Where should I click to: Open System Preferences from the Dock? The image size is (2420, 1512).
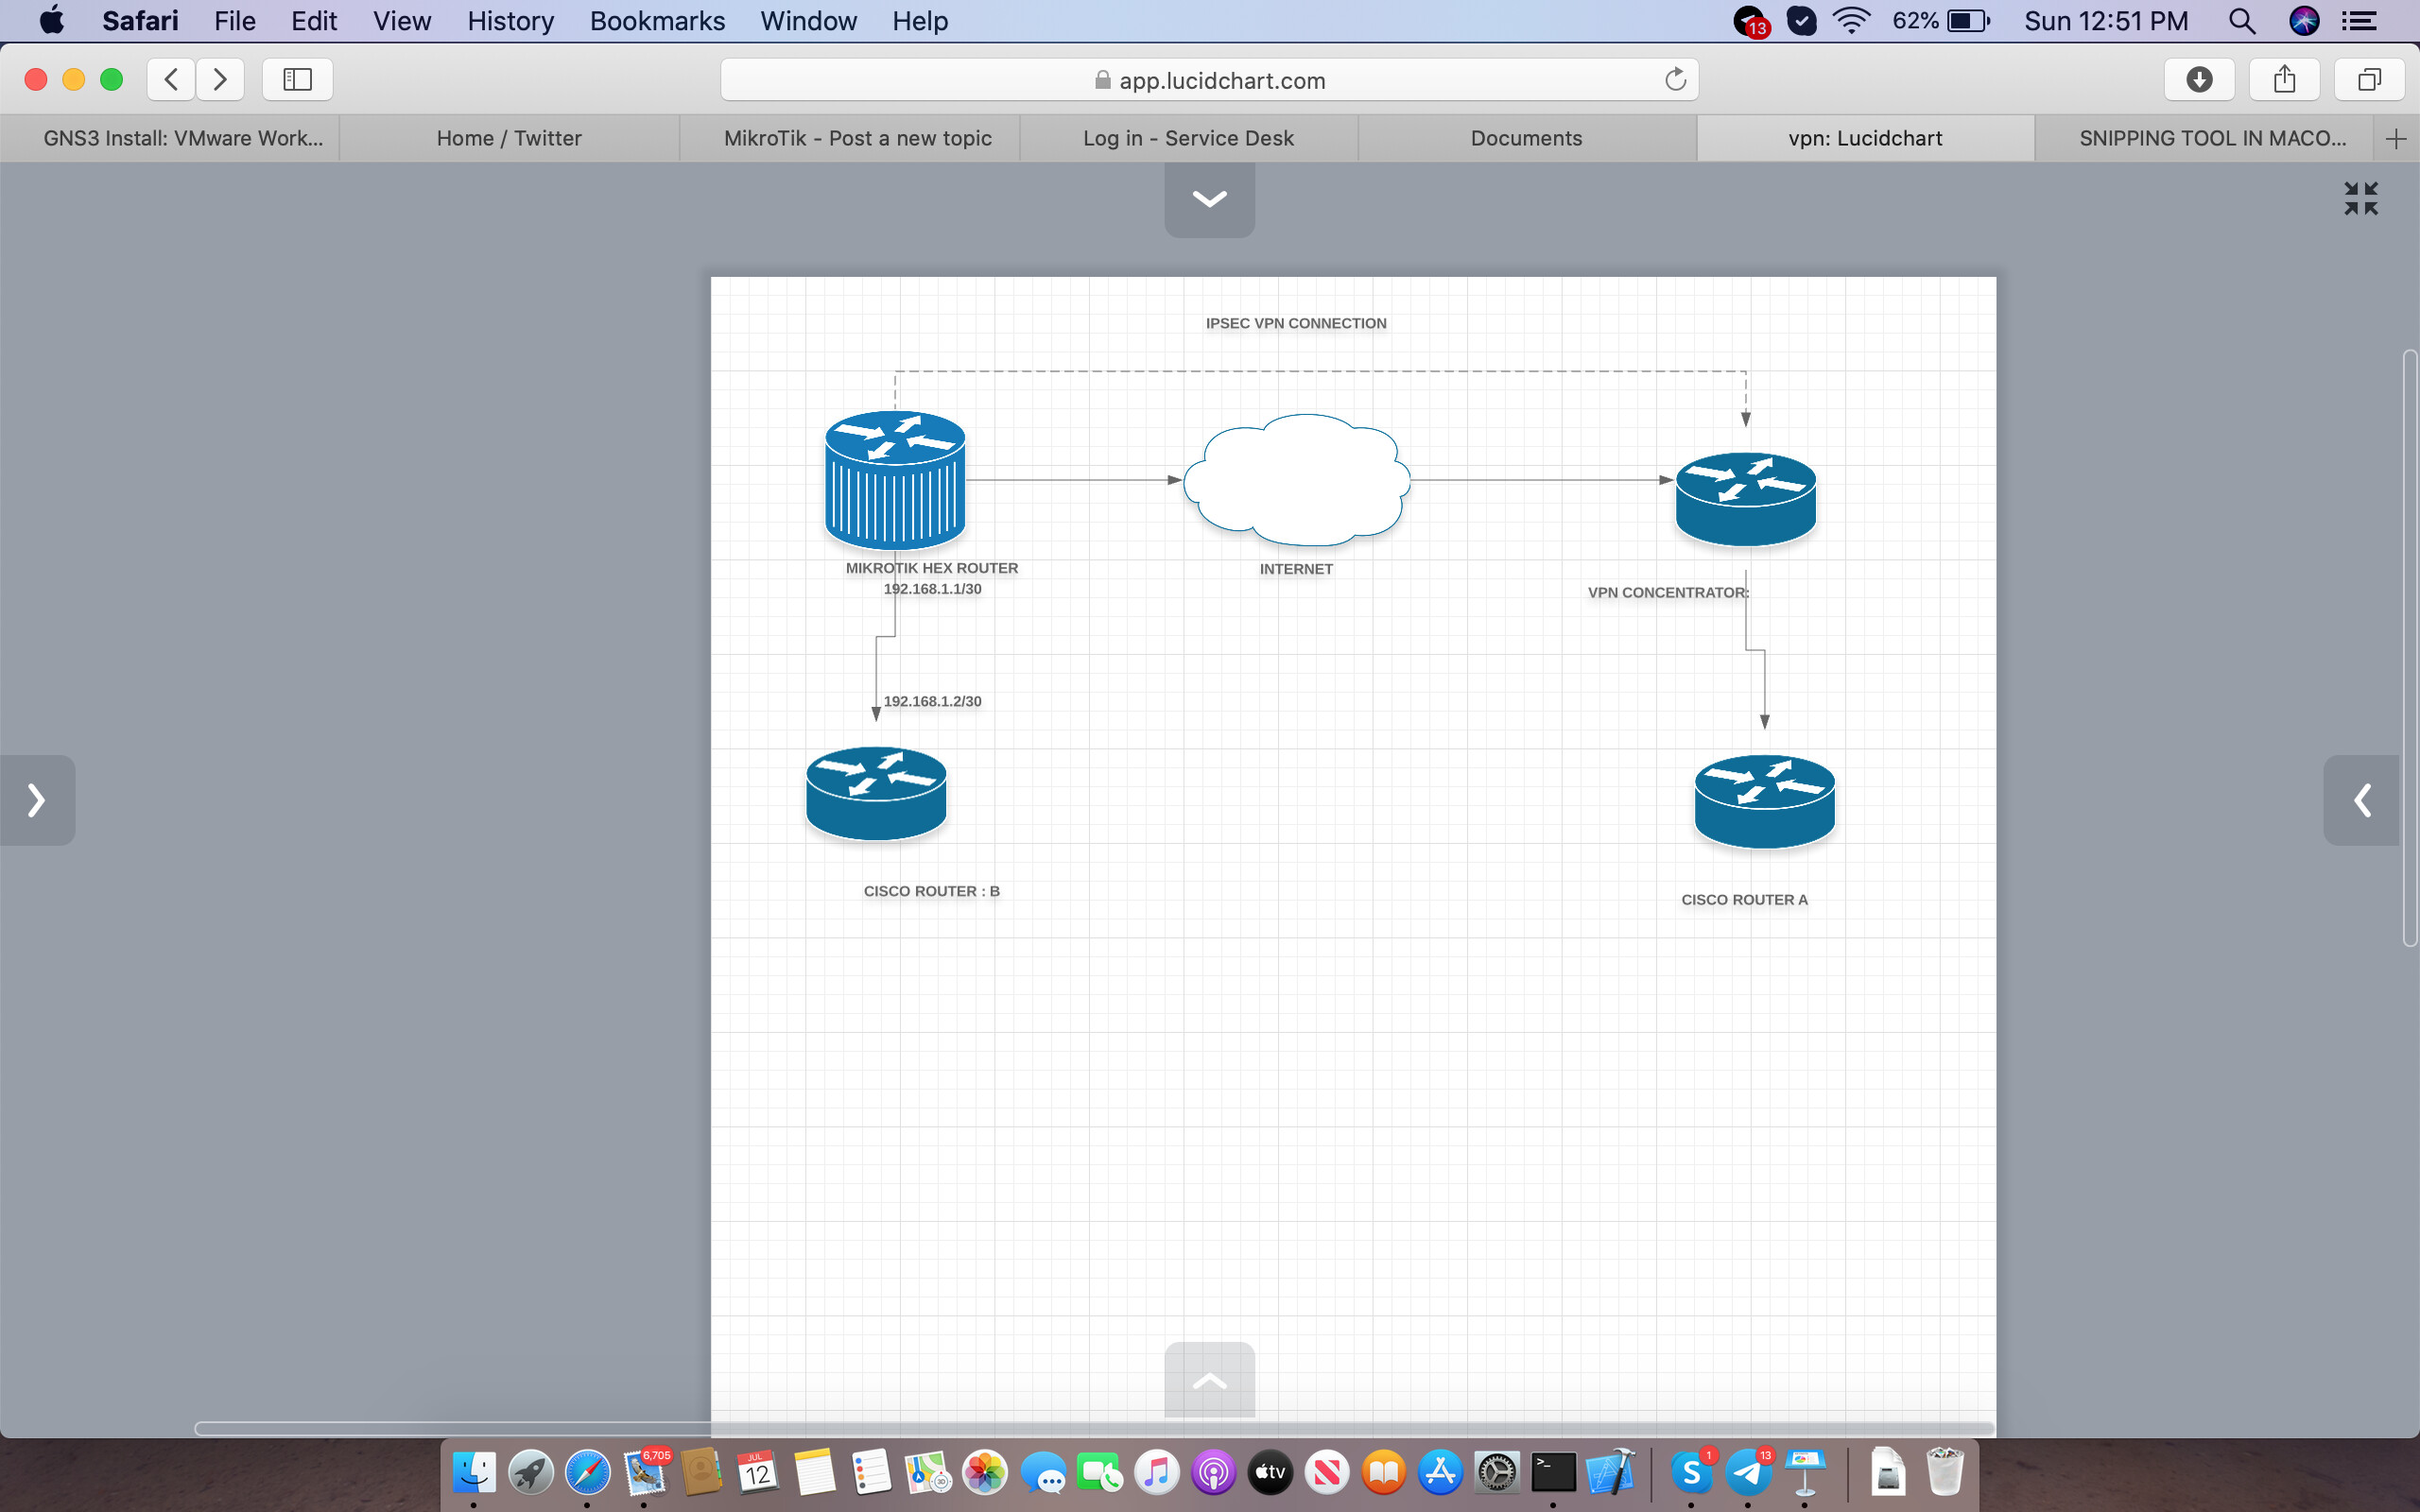[1497, 1471]
